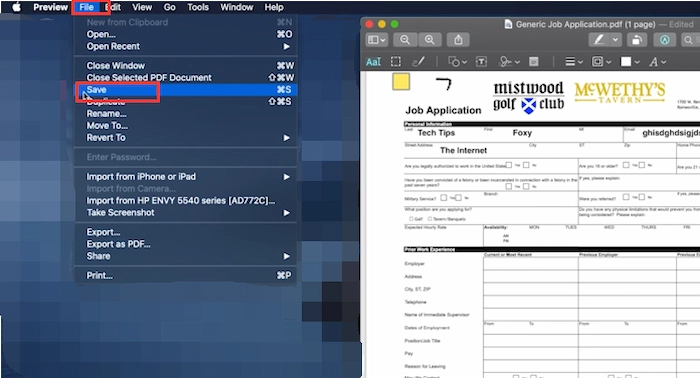Viewport: 700px width, 378px height.
Task: Choose the Rectangular Selection tool
Action: (x=396, y=62)
